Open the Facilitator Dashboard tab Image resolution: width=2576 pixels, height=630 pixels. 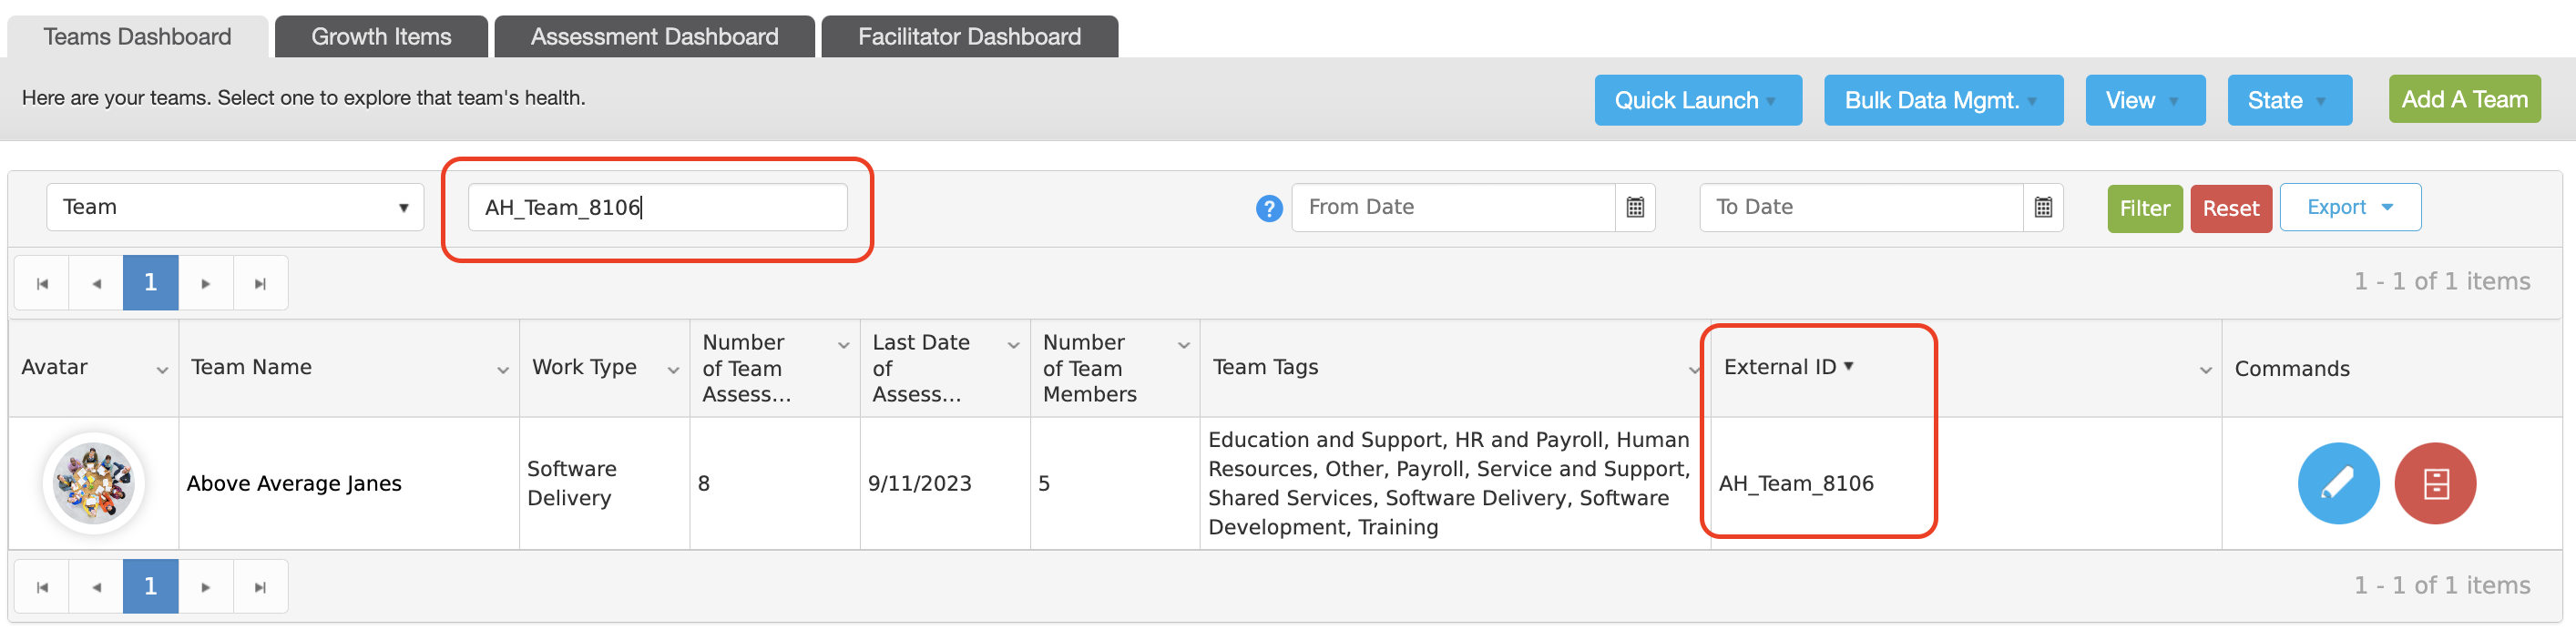(969, 37)
